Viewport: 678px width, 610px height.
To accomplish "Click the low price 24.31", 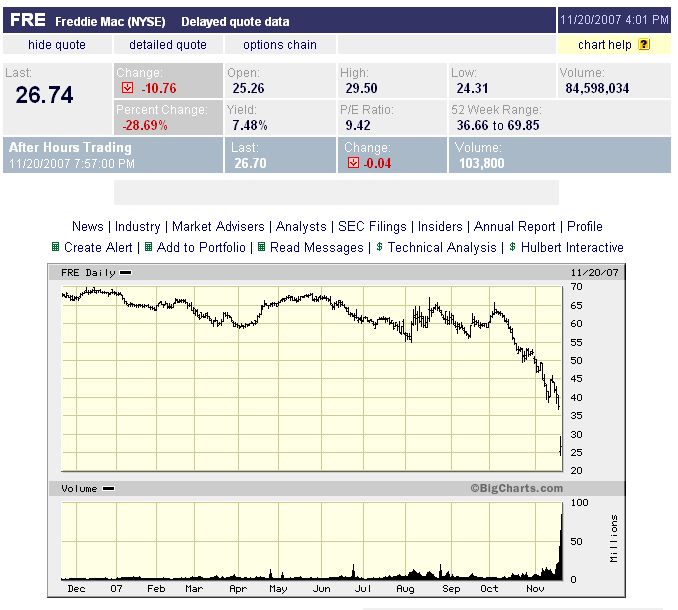I will (x=472, y=88).
